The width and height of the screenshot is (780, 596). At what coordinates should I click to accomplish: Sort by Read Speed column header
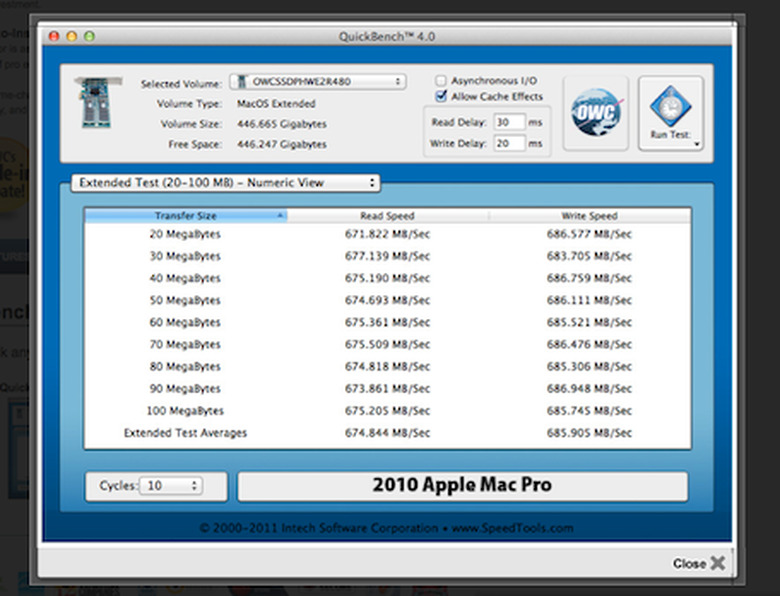pos(387,215)
